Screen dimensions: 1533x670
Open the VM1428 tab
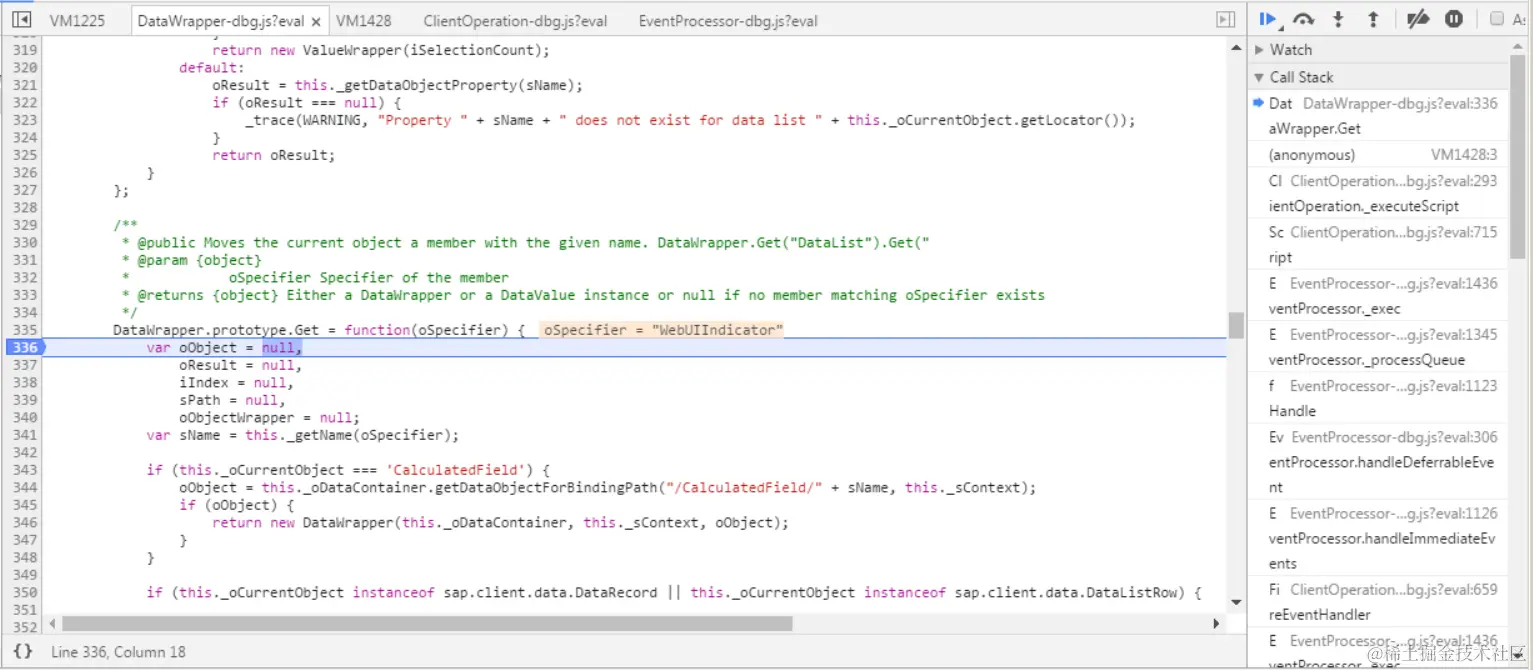[x=364, y=20]
